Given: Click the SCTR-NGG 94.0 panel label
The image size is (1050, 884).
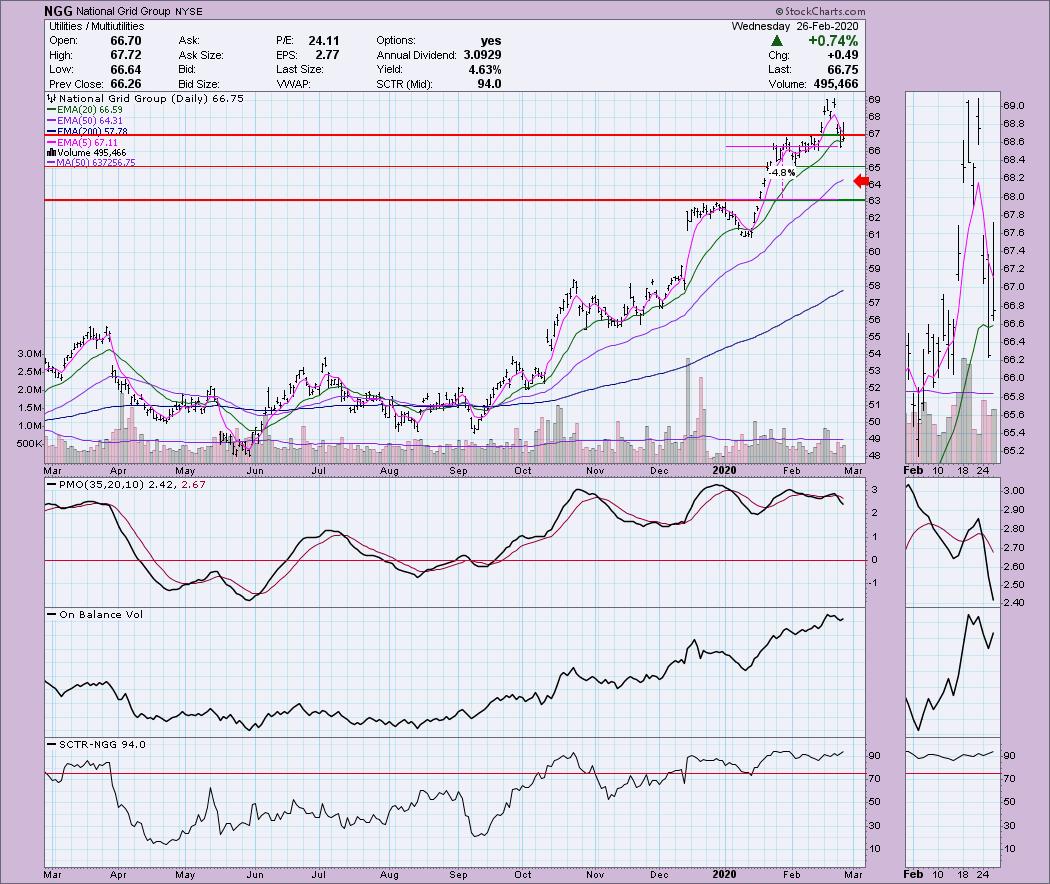Looking at the screenshot, I should pos(102,744).
